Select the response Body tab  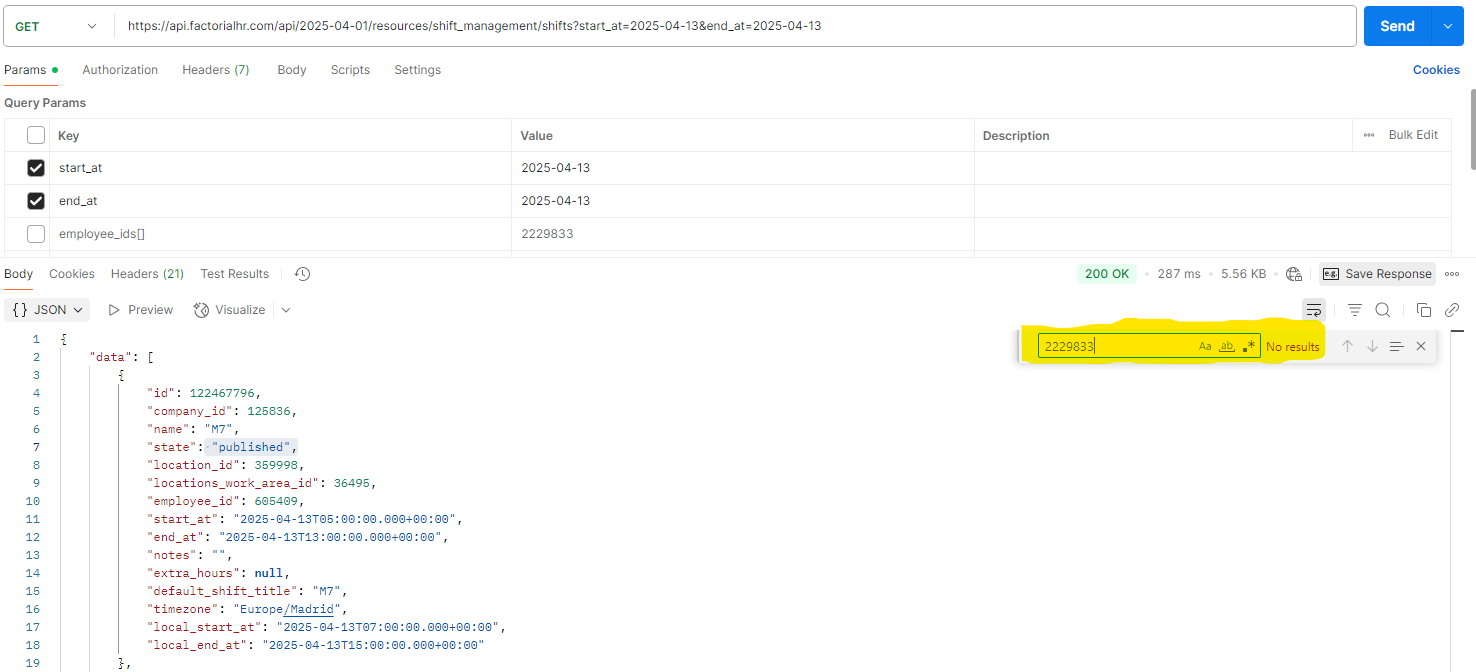tap(18, 274)
